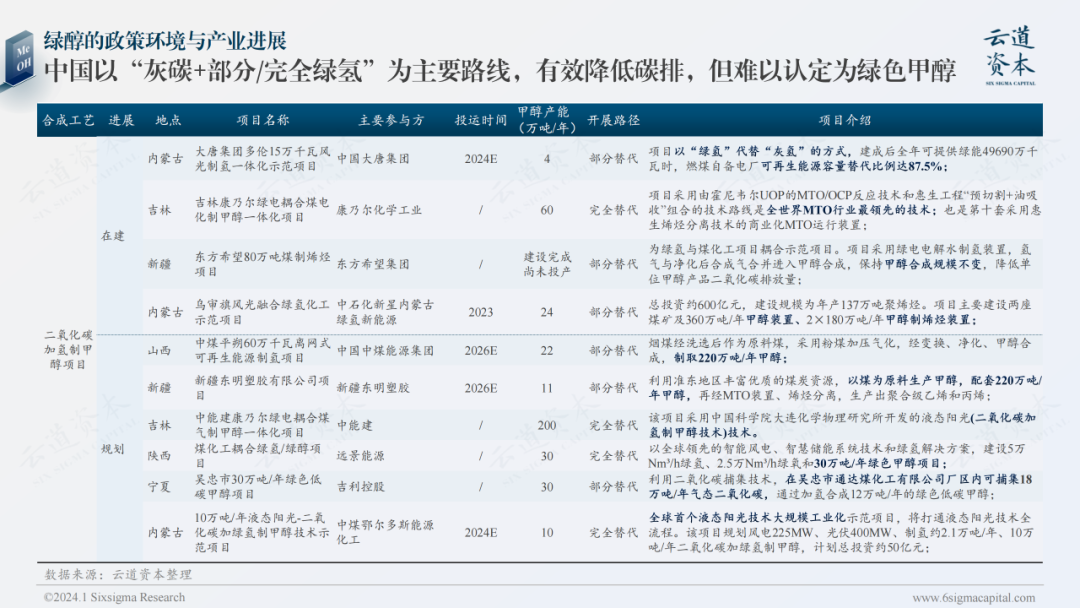Viewport: 1080px width, 608px height.
Task: Click the 地点 column header
Action: pos(168,120)
